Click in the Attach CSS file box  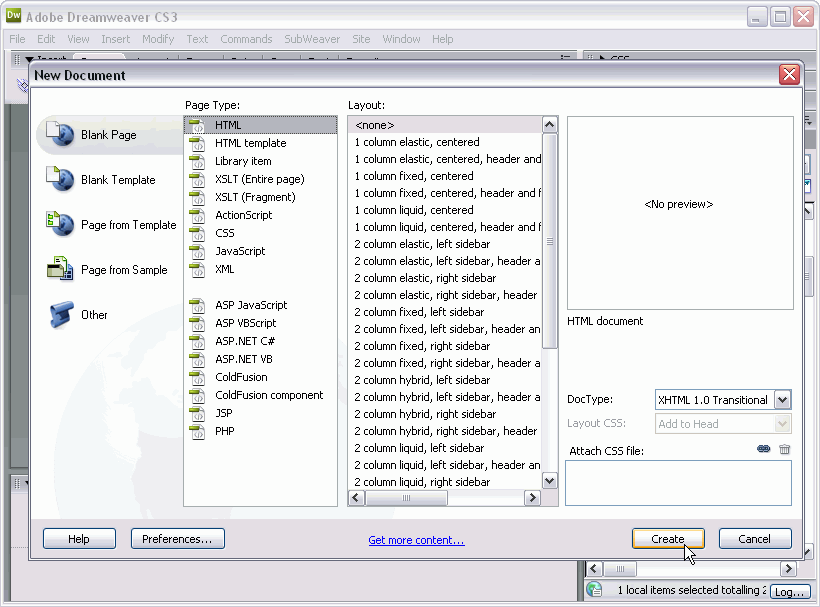678,483
